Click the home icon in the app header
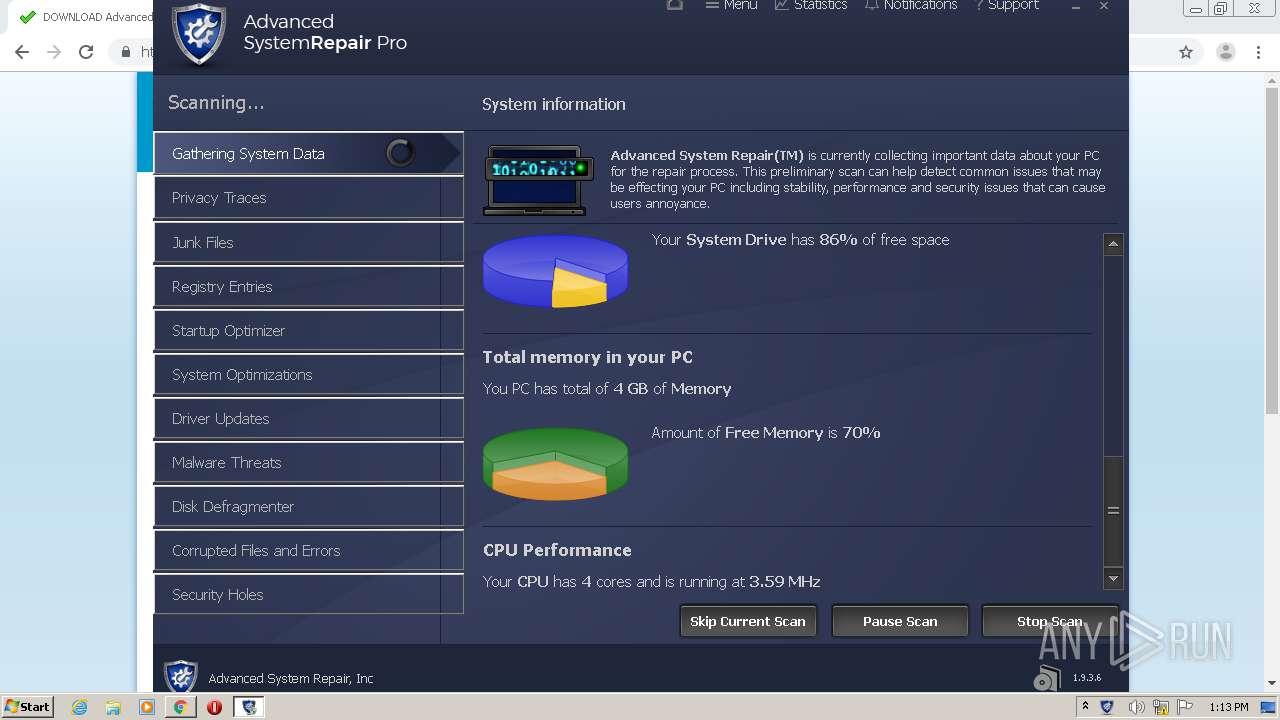1280x720 pixels. coord(675,5)
